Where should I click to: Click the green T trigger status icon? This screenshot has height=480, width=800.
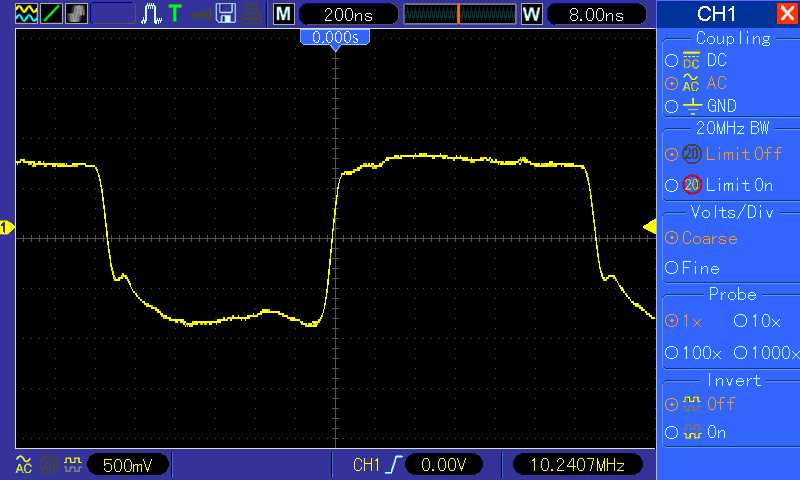[175, 13]
